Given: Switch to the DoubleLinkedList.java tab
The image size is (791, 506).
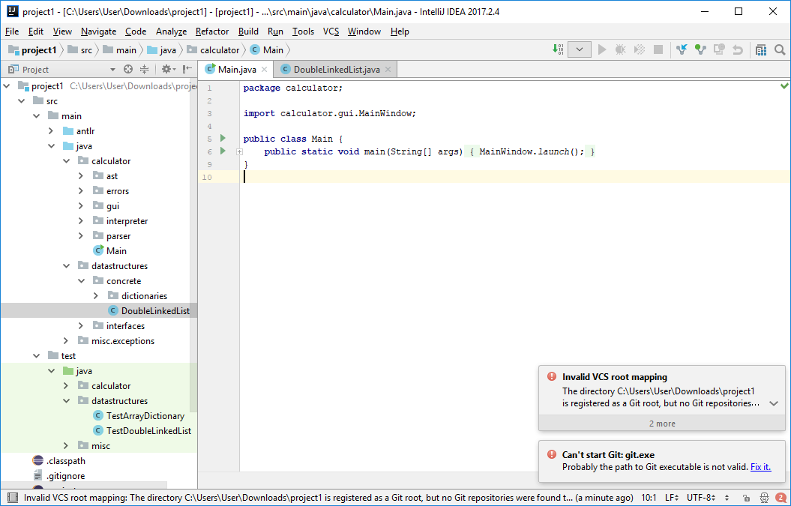Looking at the screenshot, I should point(336,69).
